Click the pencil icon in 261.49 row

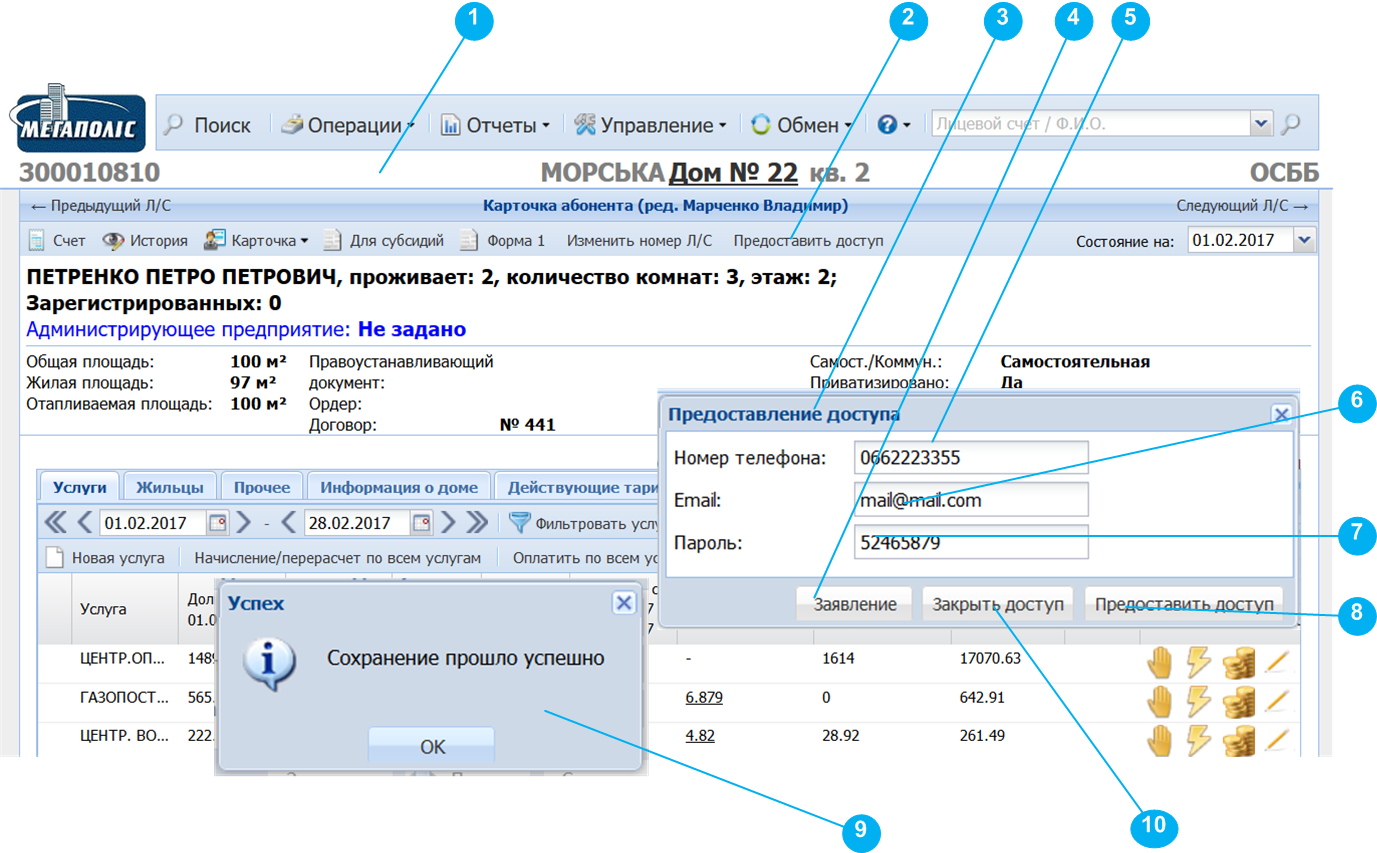click(x=1279, y=739)
